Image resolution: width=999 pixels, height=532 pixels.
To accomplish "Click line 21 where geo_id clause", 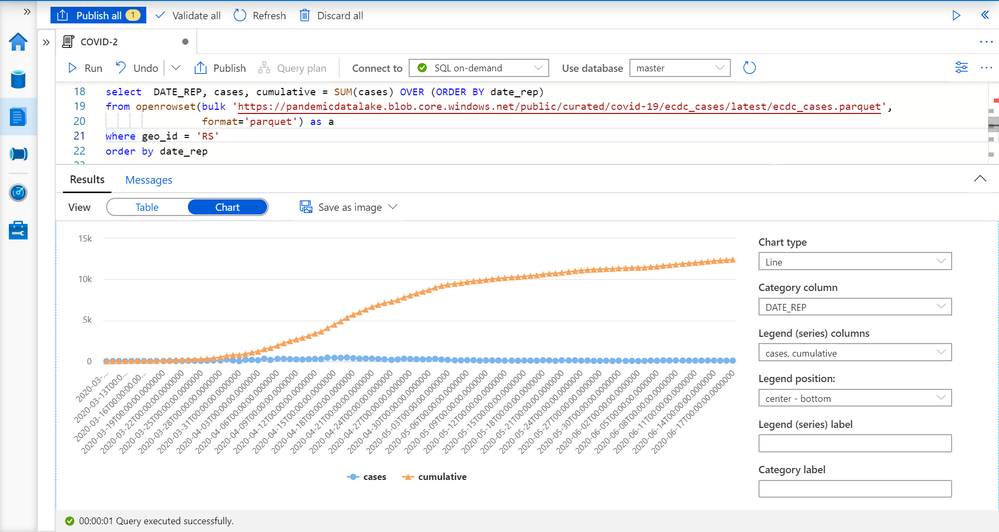I will coord(162,136).
